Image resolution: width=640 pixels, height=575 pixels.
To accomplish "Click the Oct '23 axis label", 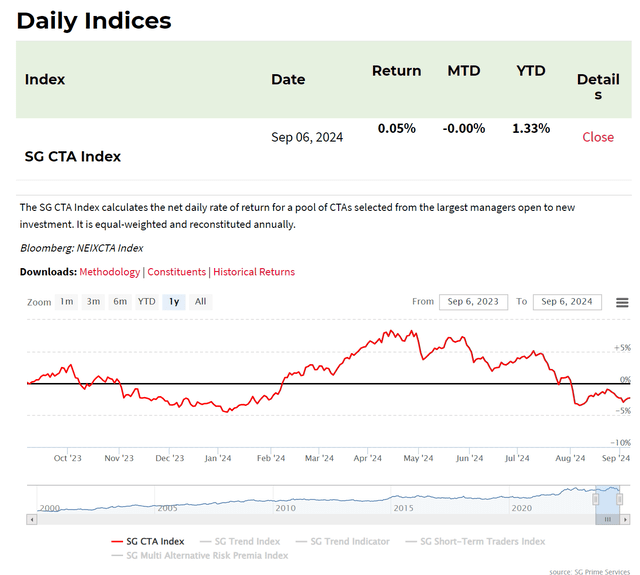I will click(x=67, y=458).
